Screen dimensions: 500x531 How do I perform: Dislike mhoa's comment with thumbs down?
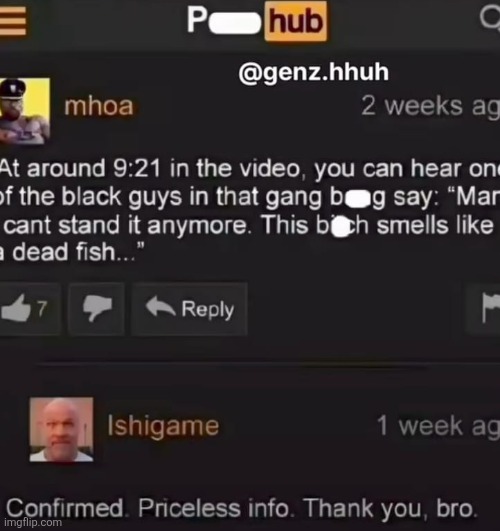97,309
